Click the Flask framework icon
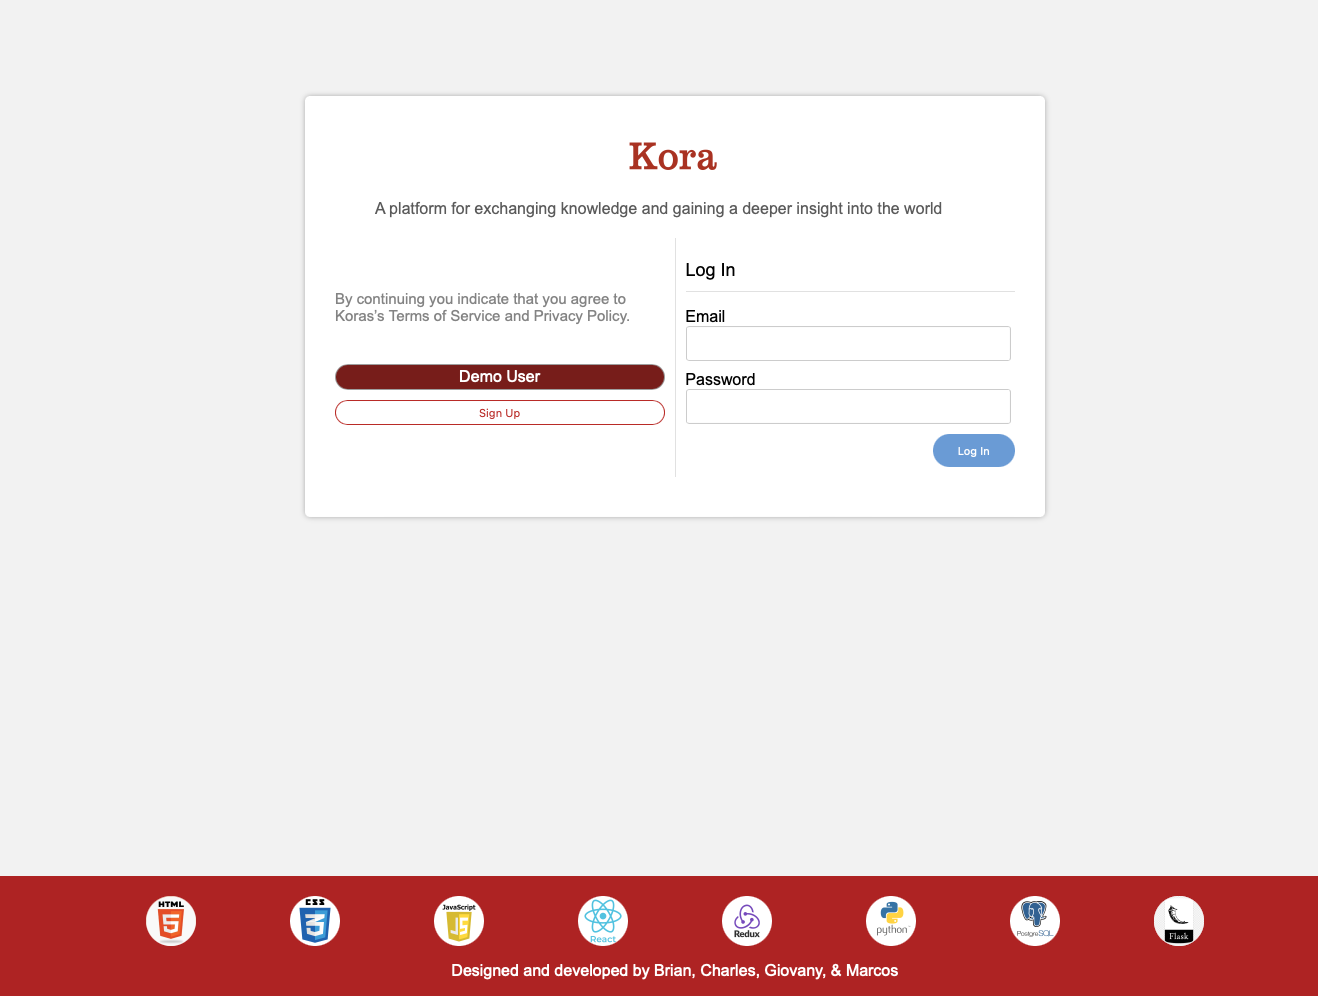 pyautogui.click(x=1178, y=920)
